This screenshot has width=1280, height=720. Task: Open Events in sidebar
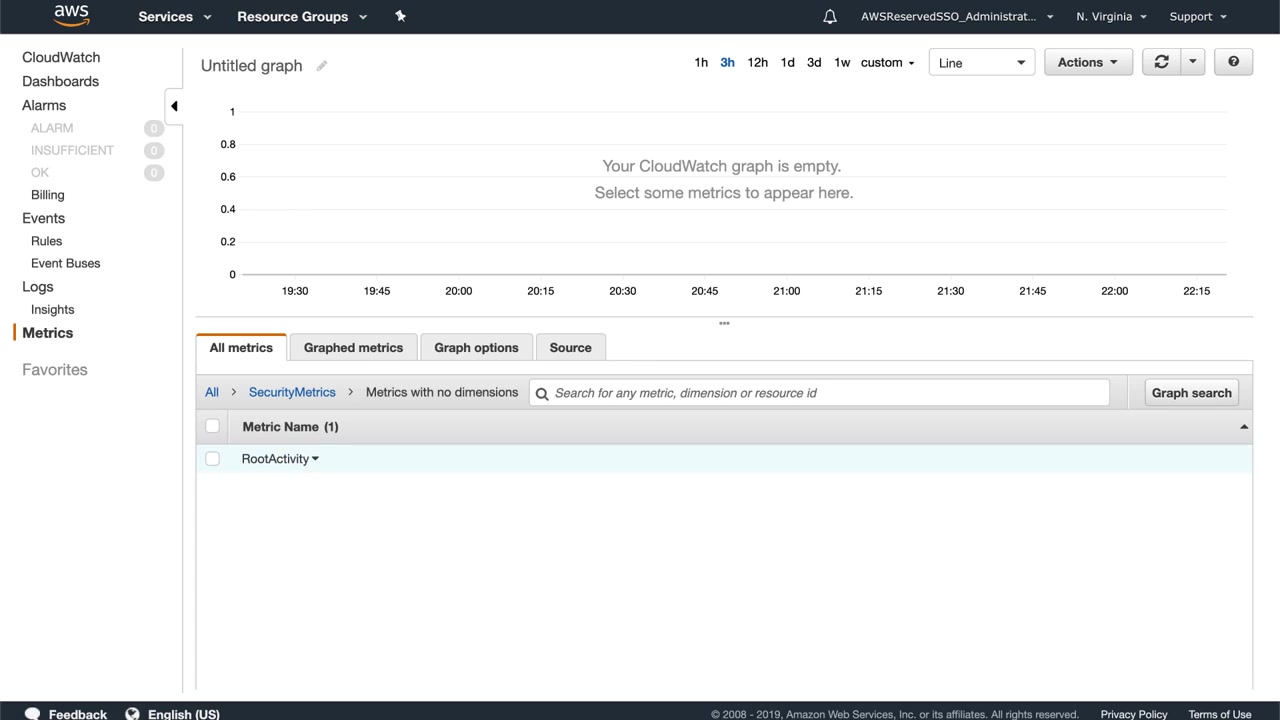click(x=43, y=219)
